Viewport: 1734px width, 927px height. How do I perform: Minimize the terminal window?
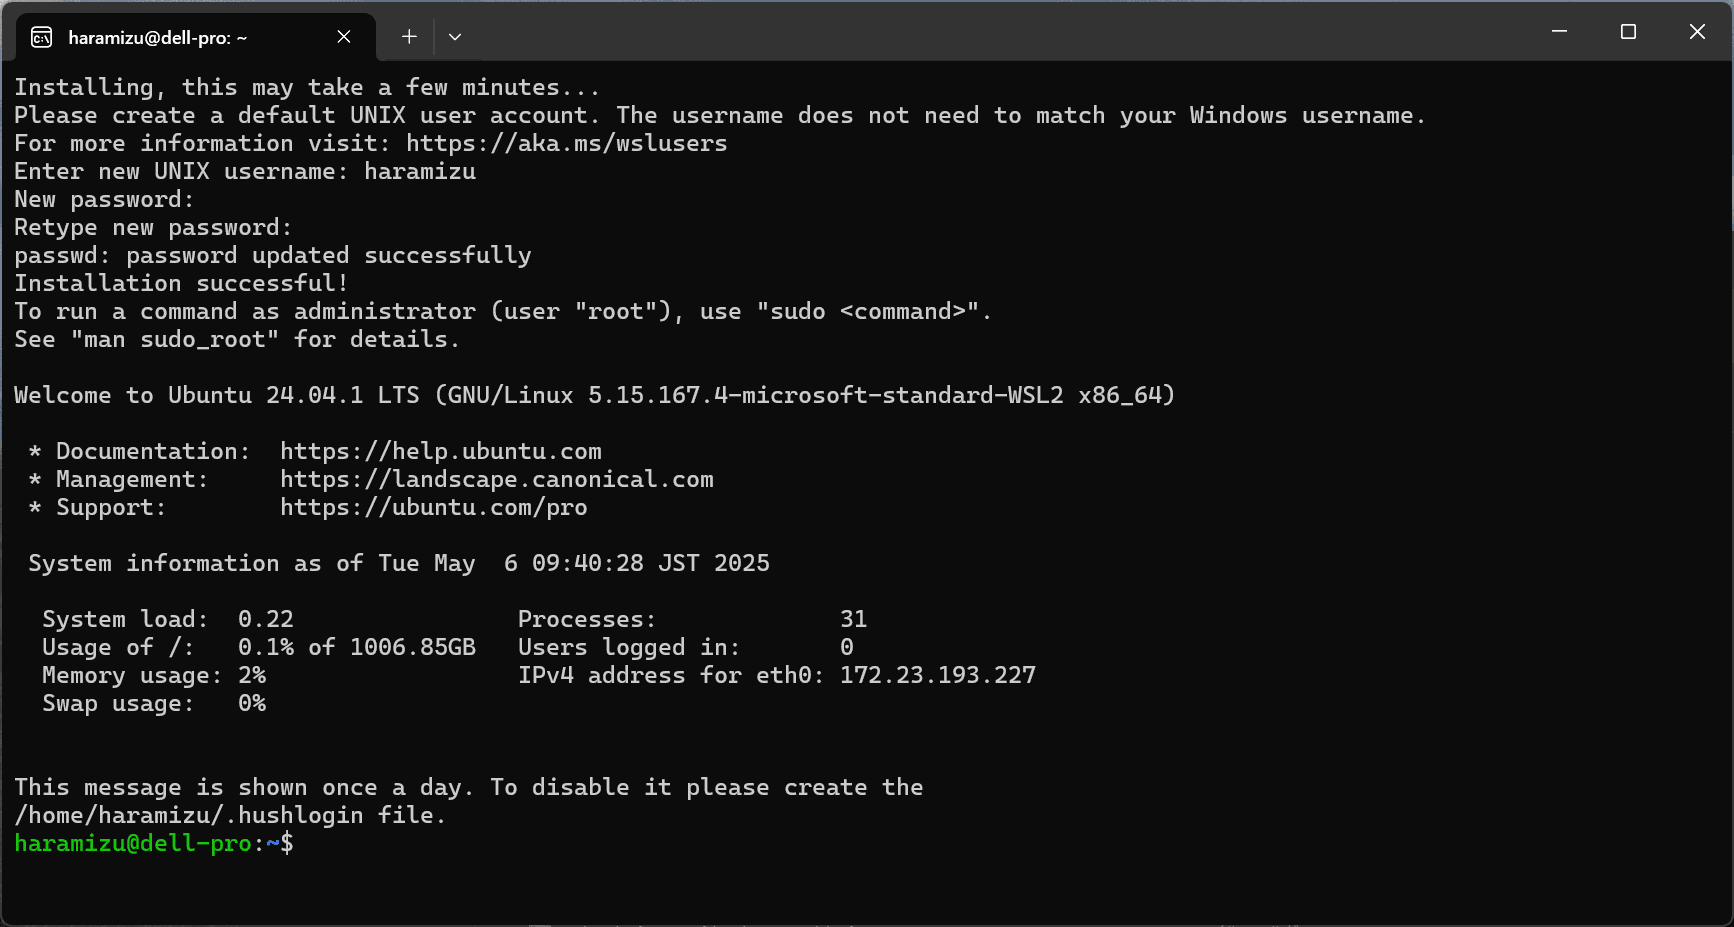(1559, 32)
